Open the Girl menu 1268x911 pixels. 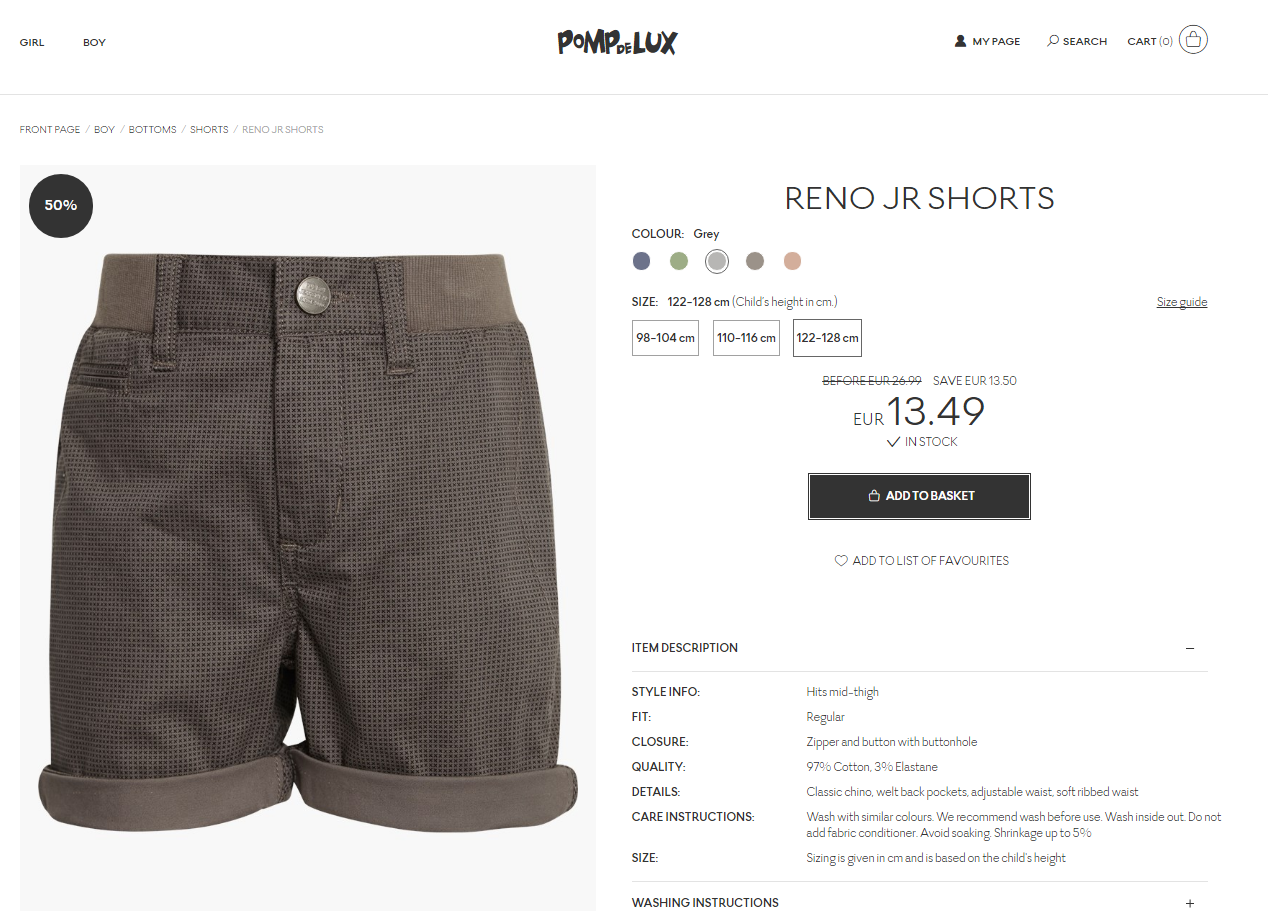32,42
